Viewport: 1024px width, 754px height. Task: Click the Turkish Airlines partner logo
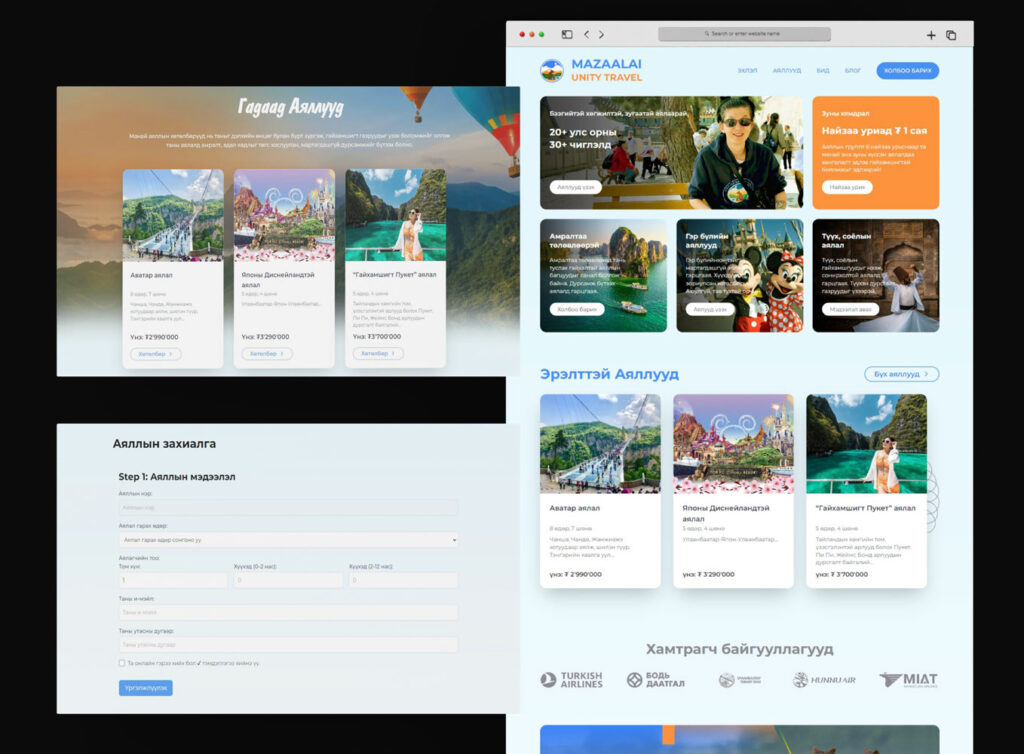tap(571, 680)
